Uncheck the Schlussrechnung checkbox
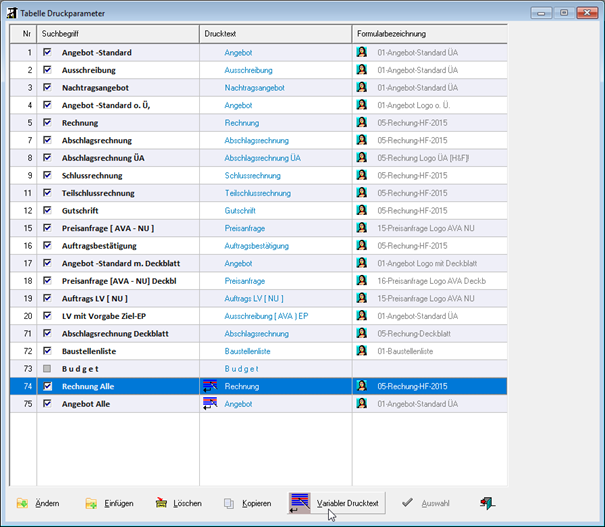This screenshot has height=527, width=605. [47, 176]
